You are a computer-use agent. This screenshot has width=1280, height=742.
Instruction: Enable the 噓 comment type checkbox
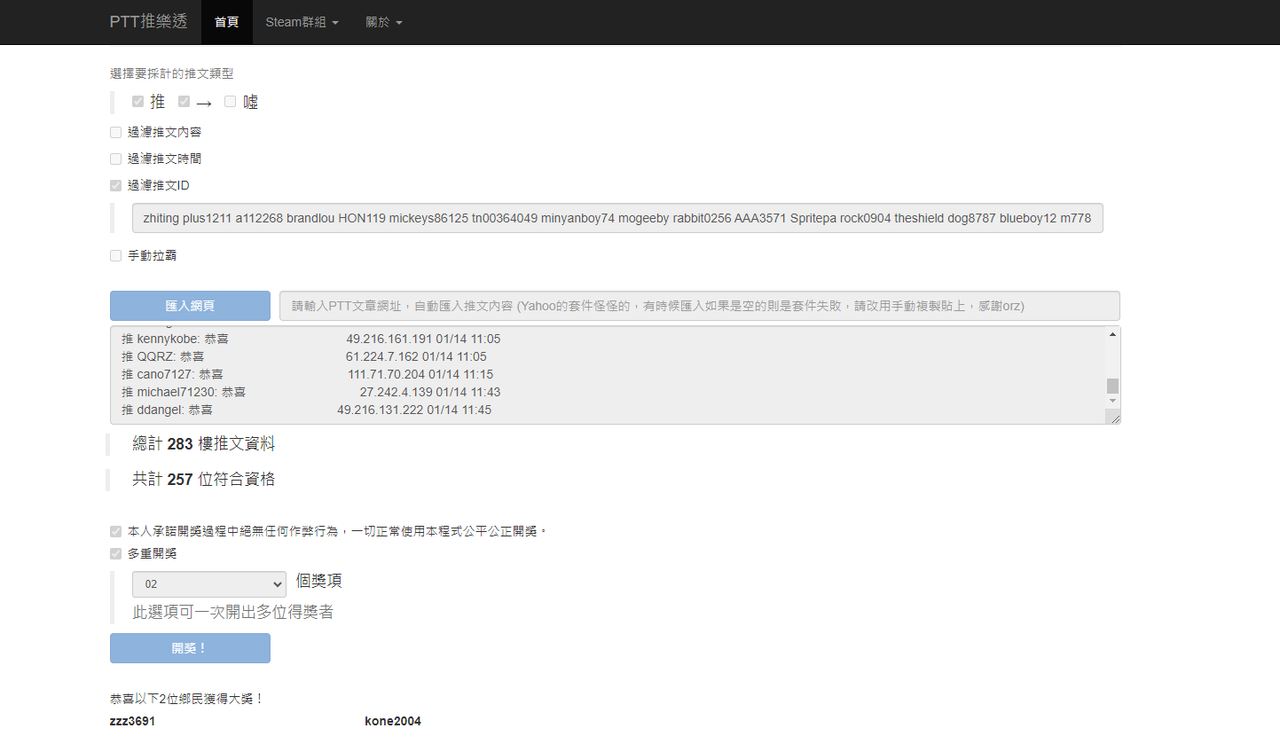pyautogui.click(x=230, y=101)
